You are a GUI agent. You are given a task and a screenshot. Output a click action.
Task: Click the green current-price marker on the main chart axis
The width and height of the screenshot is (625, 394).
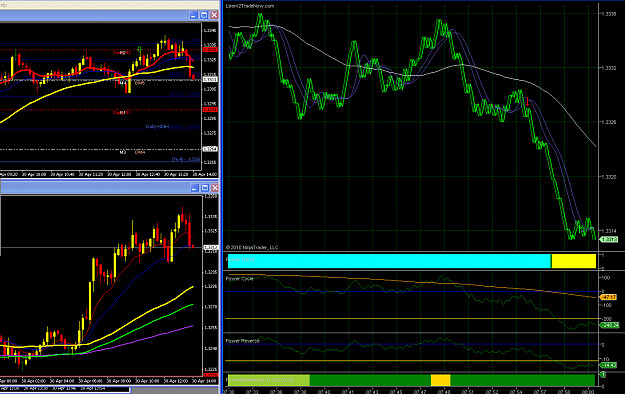[609, 239]
